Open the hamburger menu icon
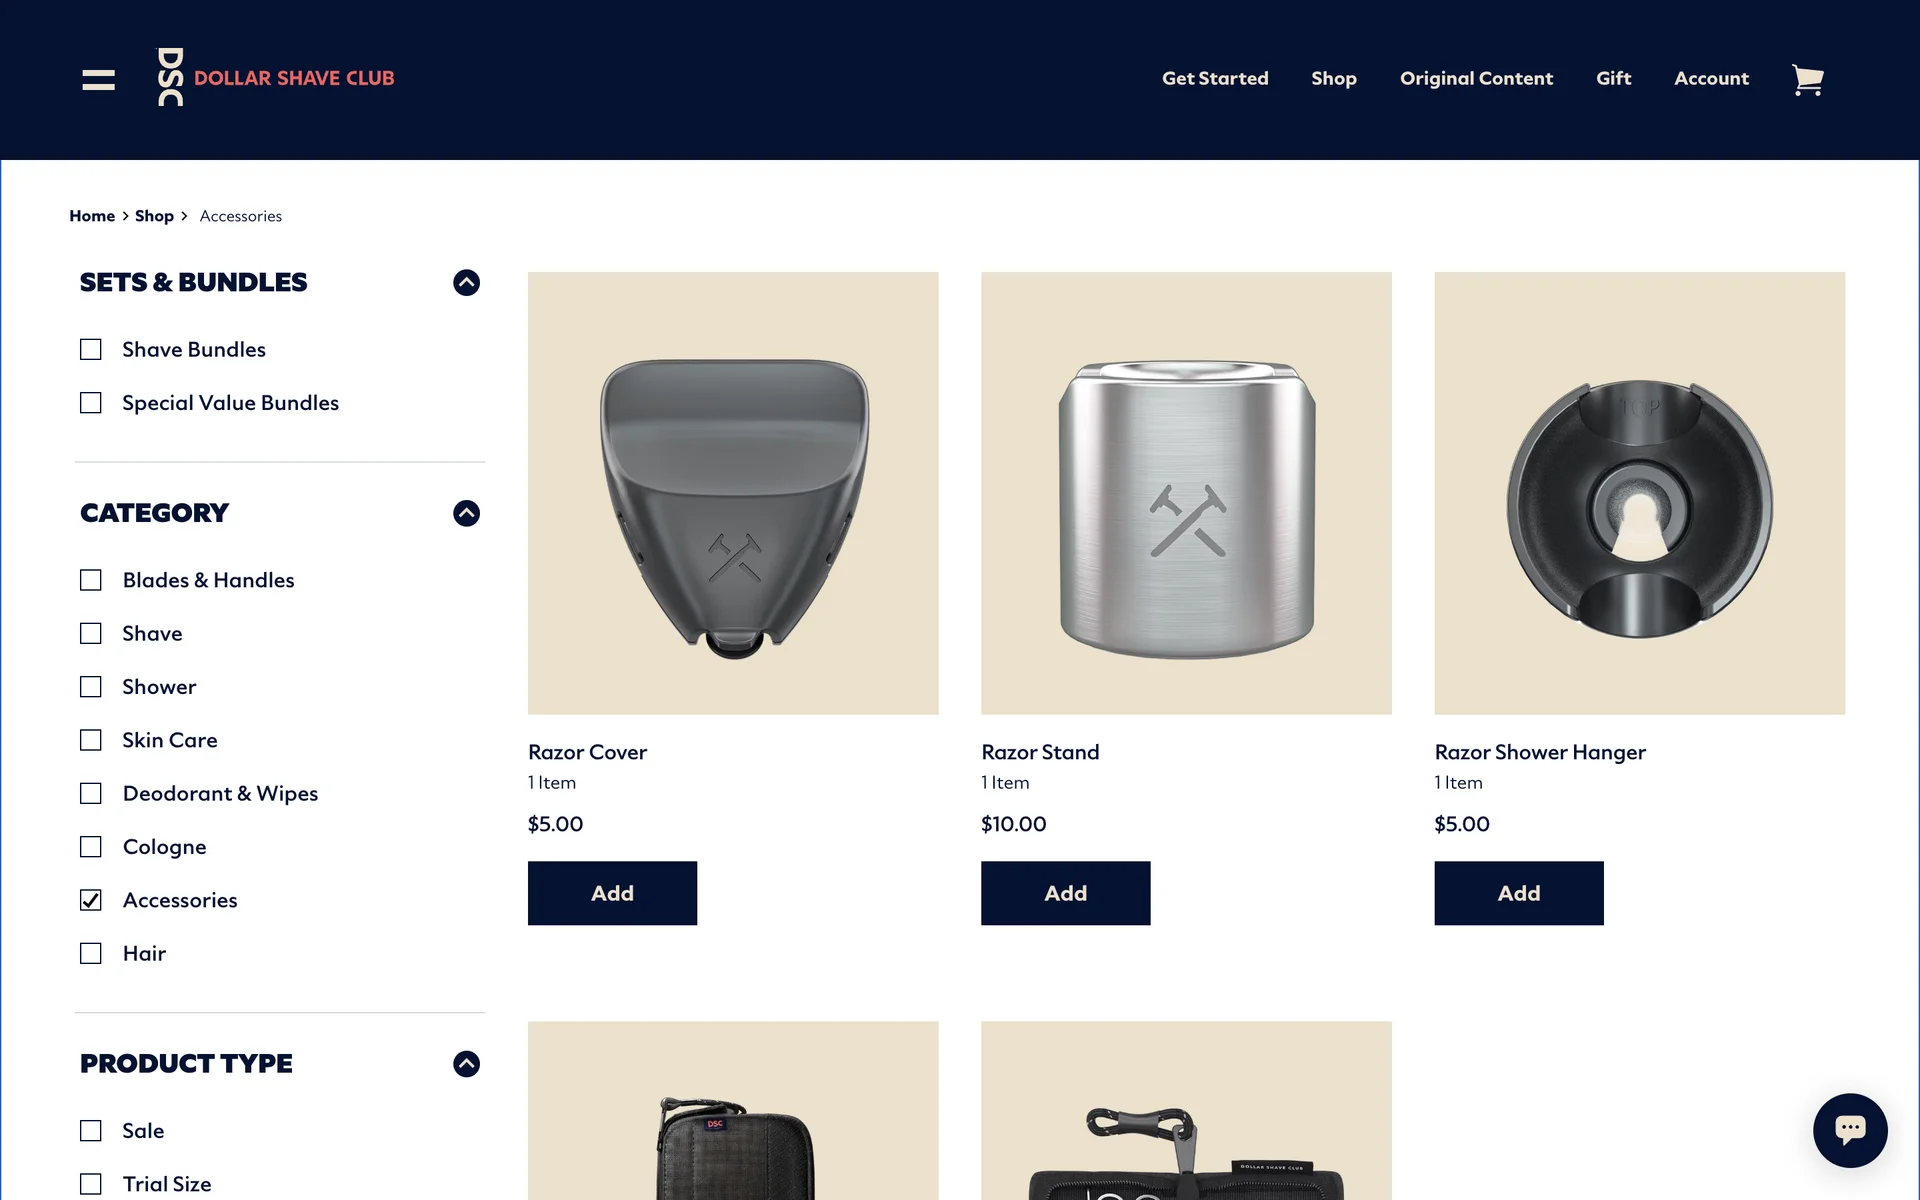 pyautogui.click(x=98, y=79)
